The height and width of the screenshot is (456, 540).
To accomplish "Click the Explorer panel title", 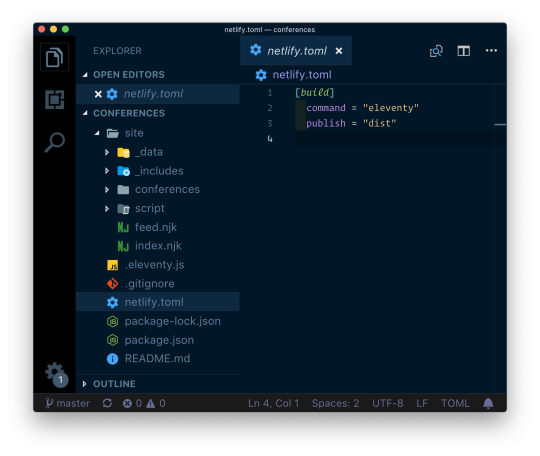I will tap(117, 51).
